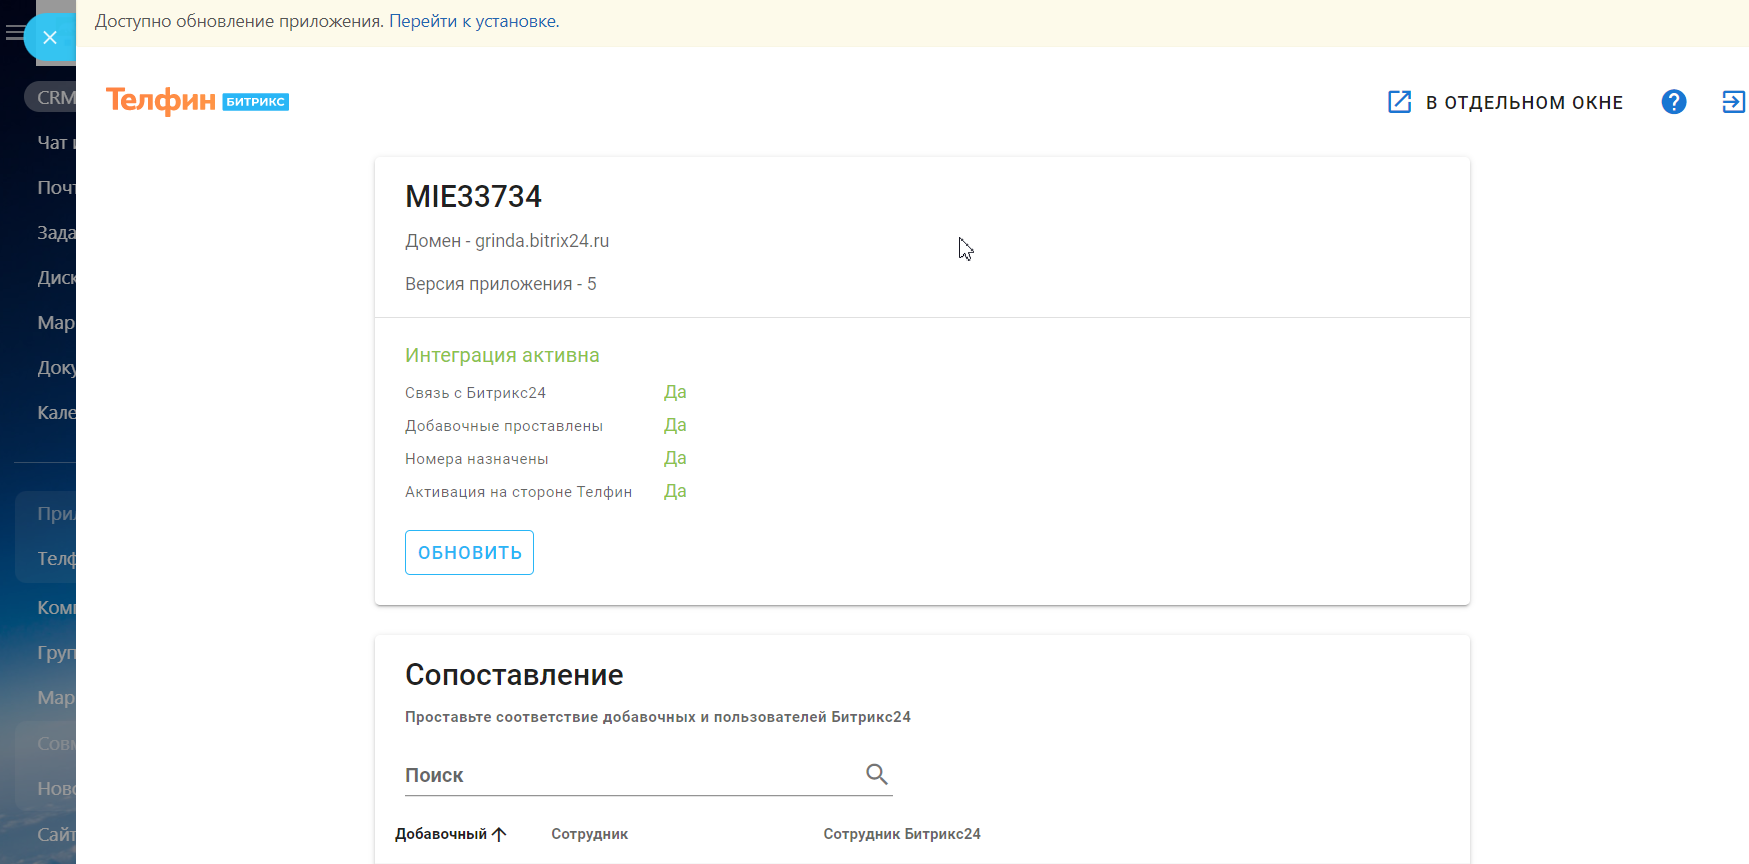This screenshot has width=1749, height=864.
Task: Follow the Перейти к установке link
Action: tap(474, 21)
